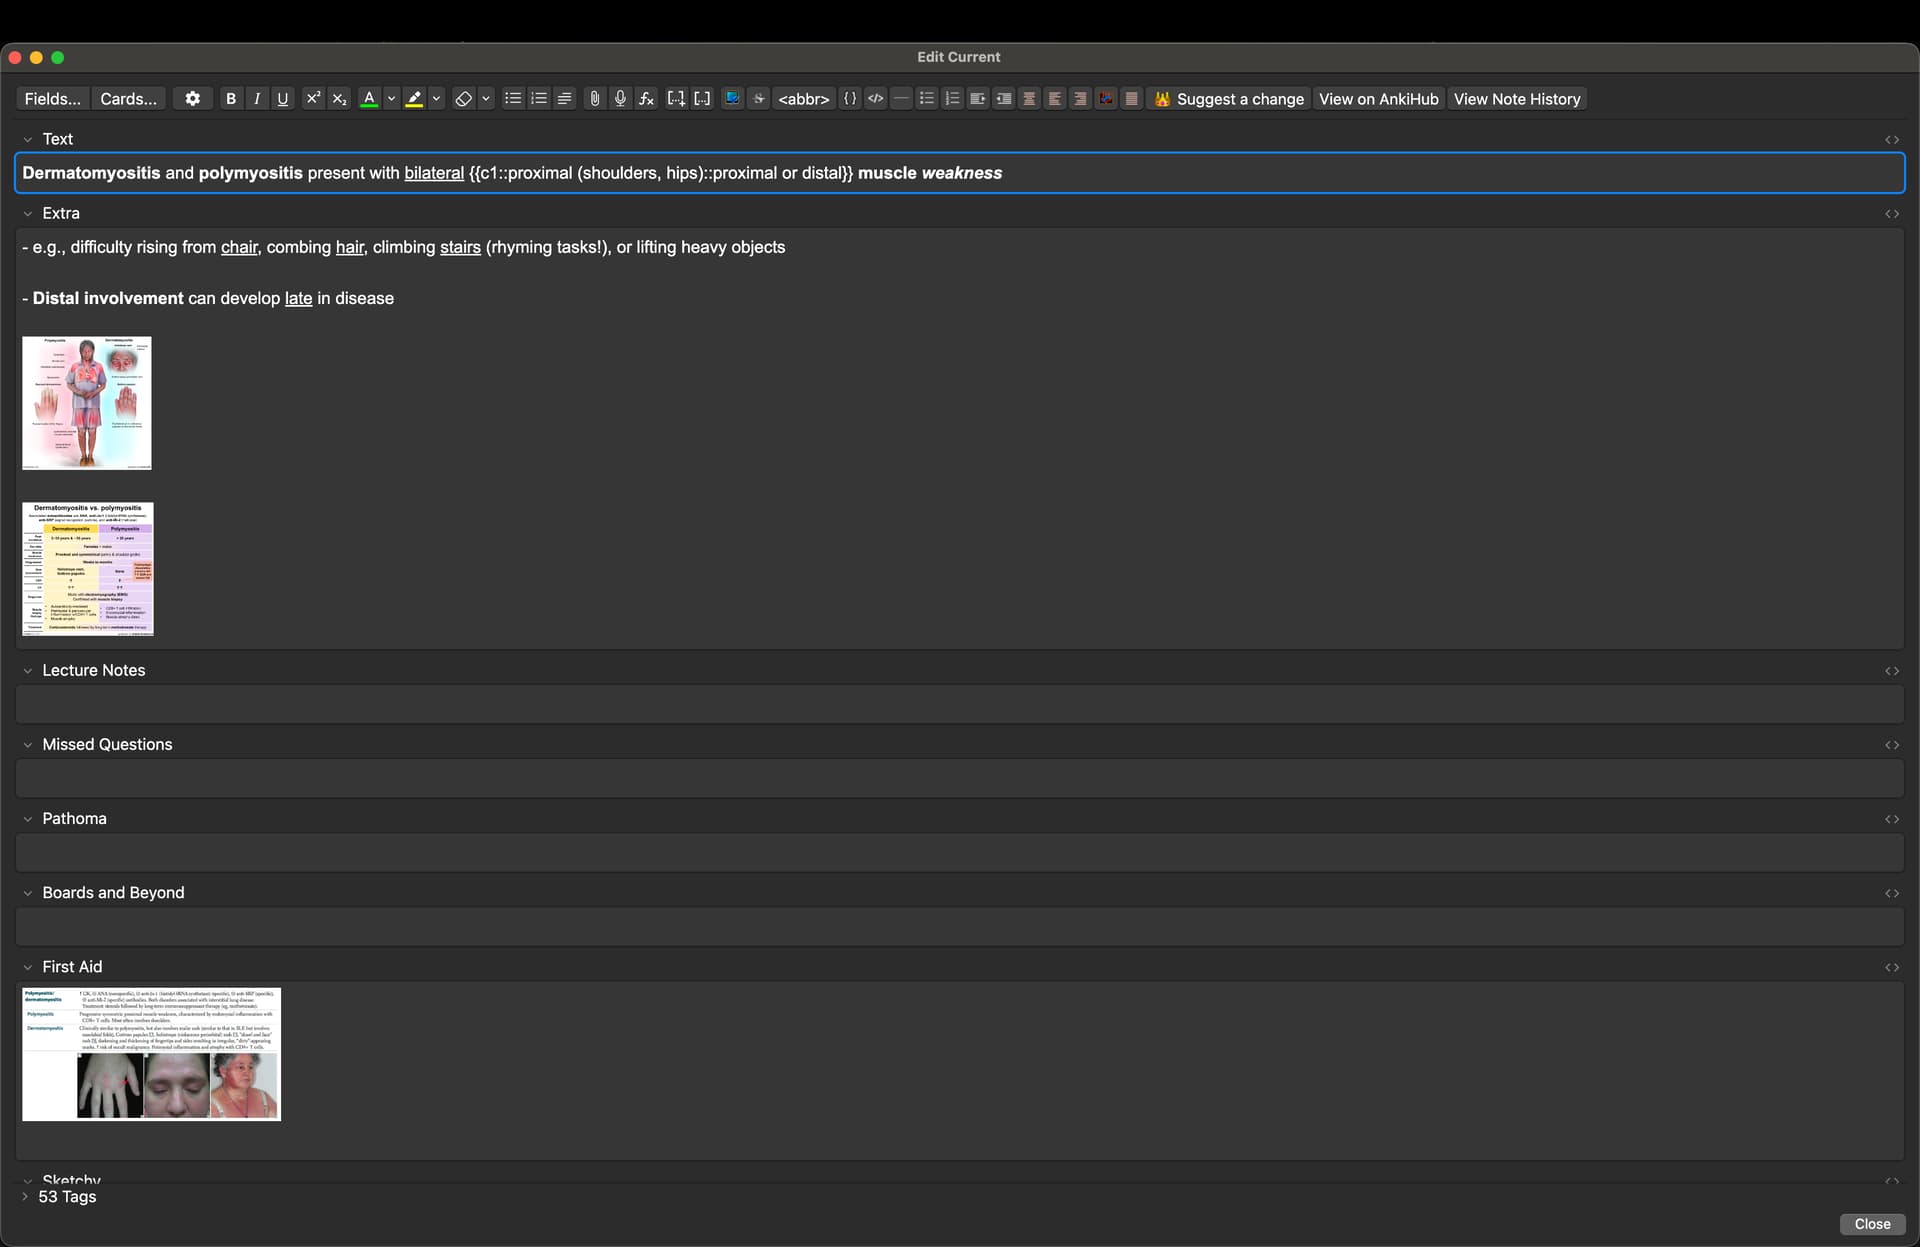Apply superscript formatting
The image size is (1920, 1247).
[x=313, y=99]
